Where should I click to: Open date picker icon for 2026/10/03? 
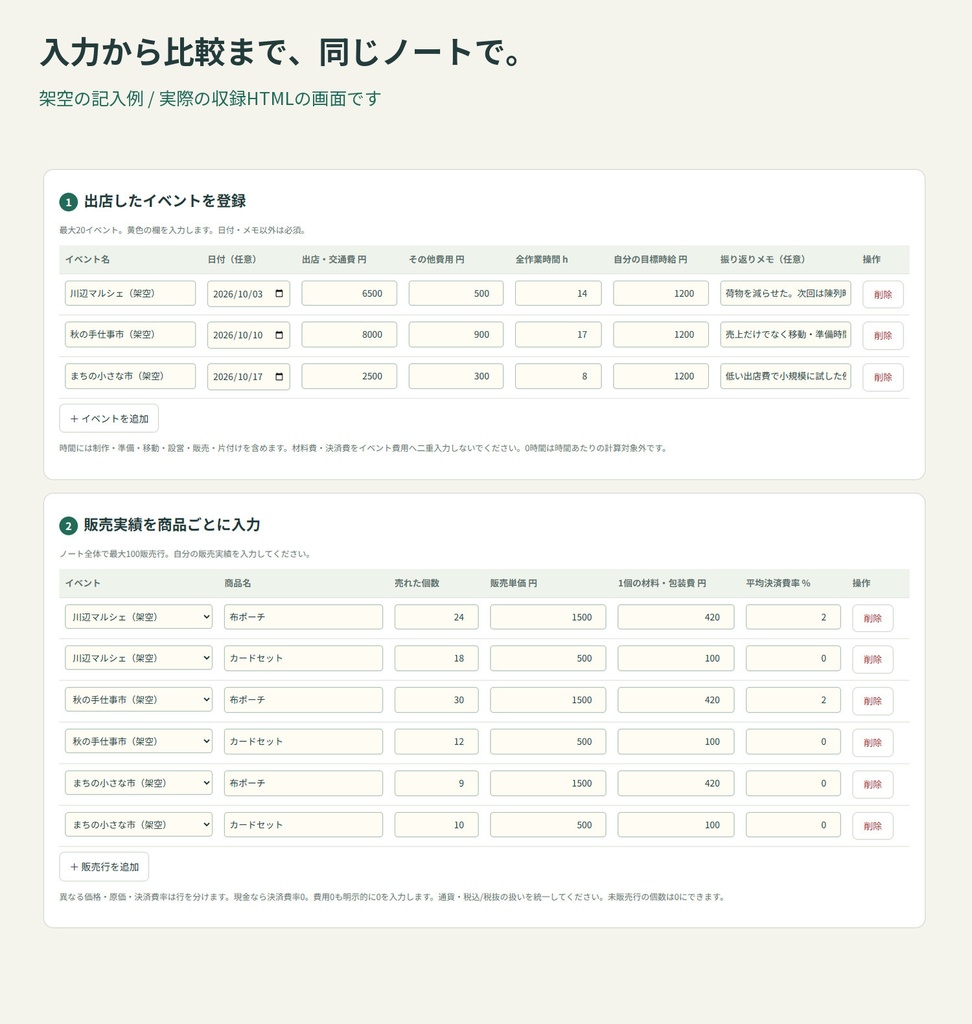click(279, 294)
